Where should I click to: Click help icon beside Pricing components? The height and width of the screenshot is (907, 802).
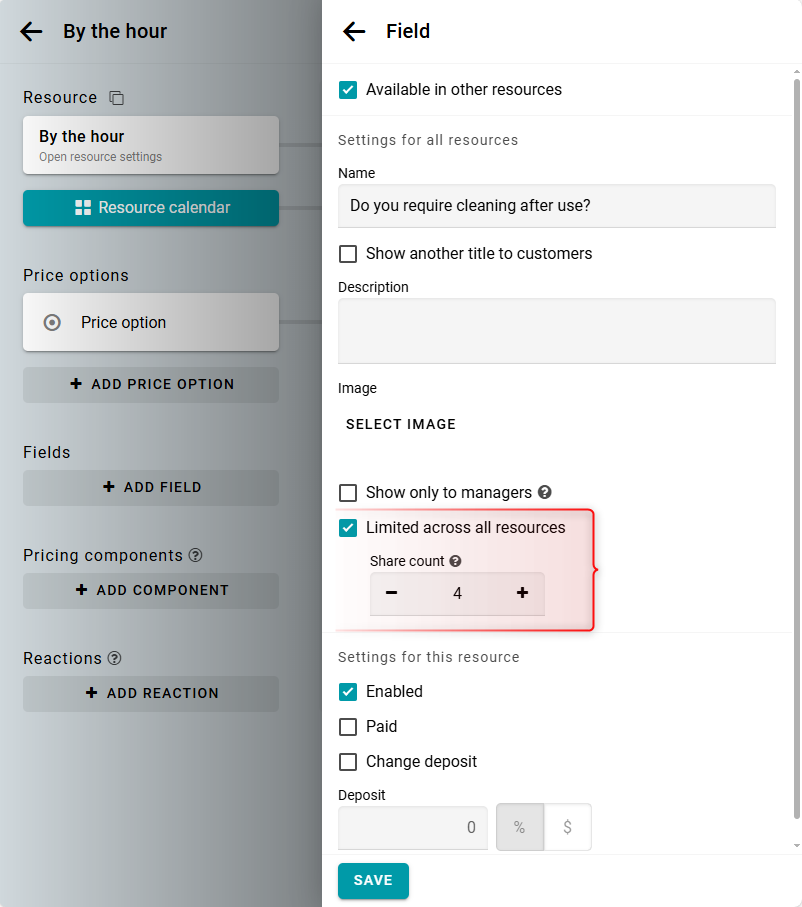(196, 555)
